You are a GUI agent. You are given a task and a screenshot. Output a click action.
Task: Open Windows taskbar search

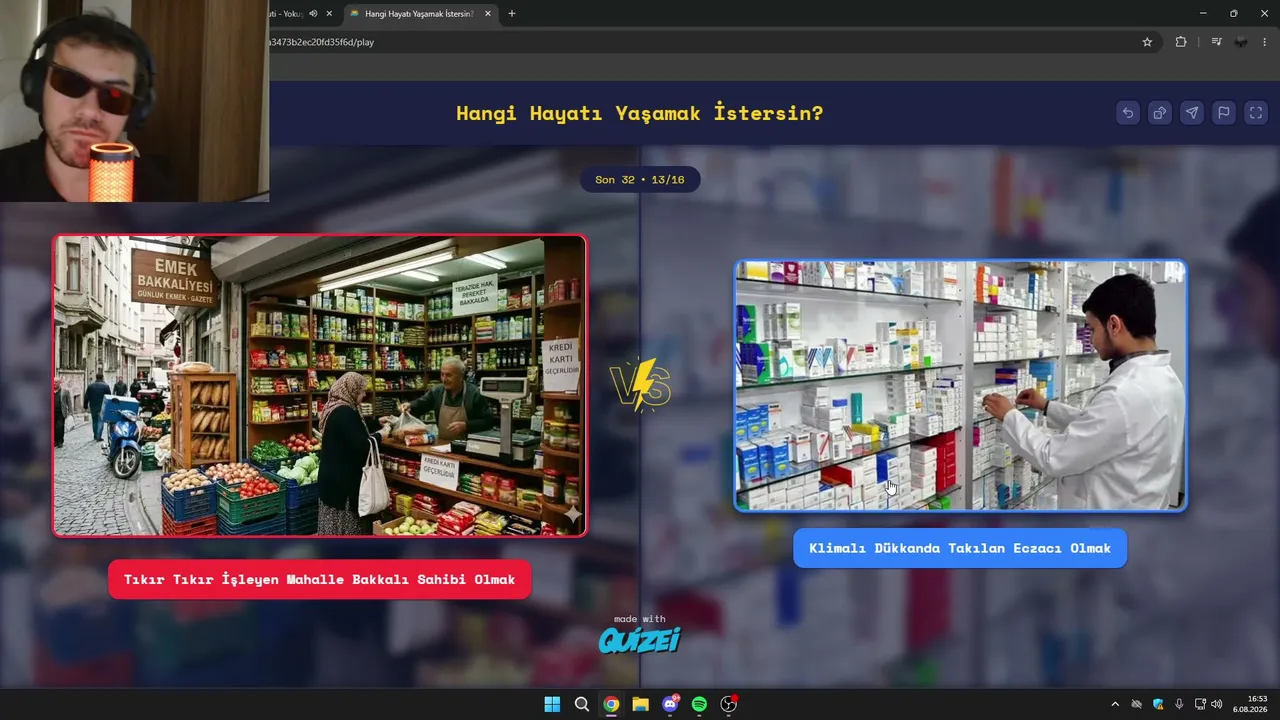tap(582, 704)
